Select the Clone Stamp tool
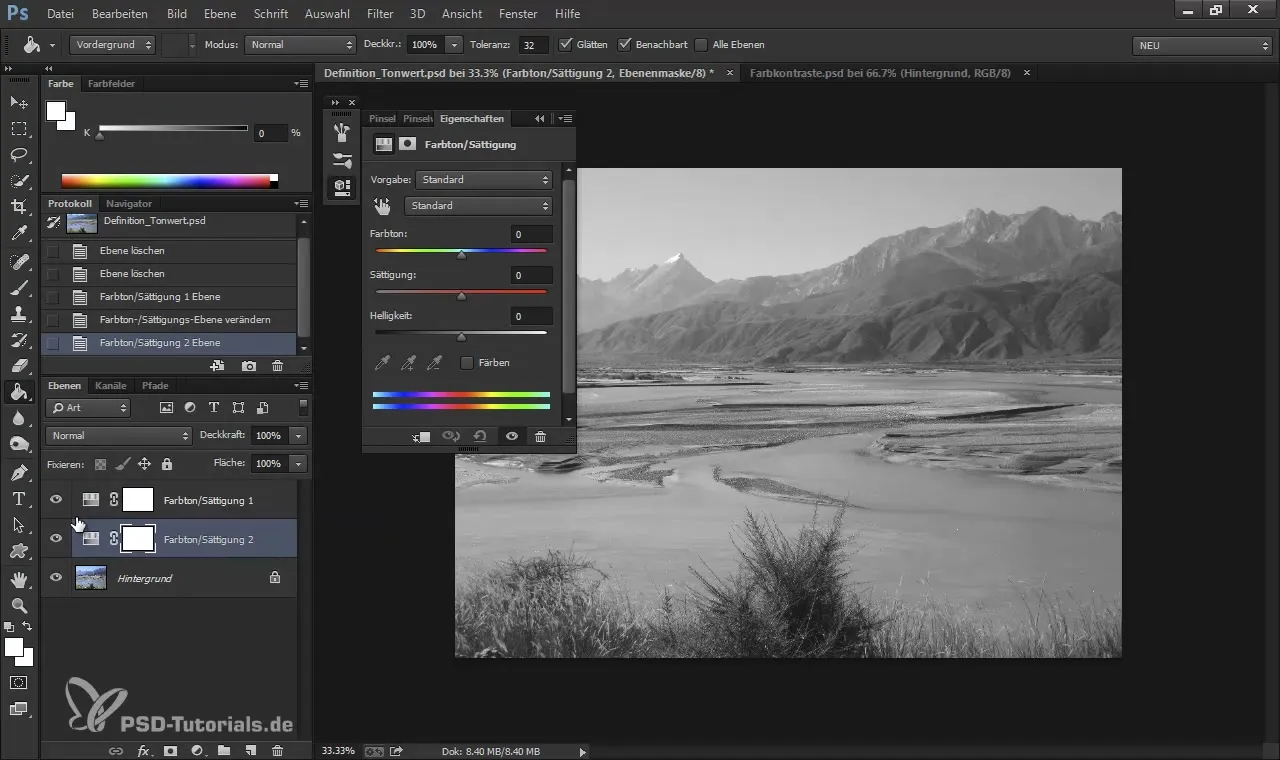 [x=19, y=314]
